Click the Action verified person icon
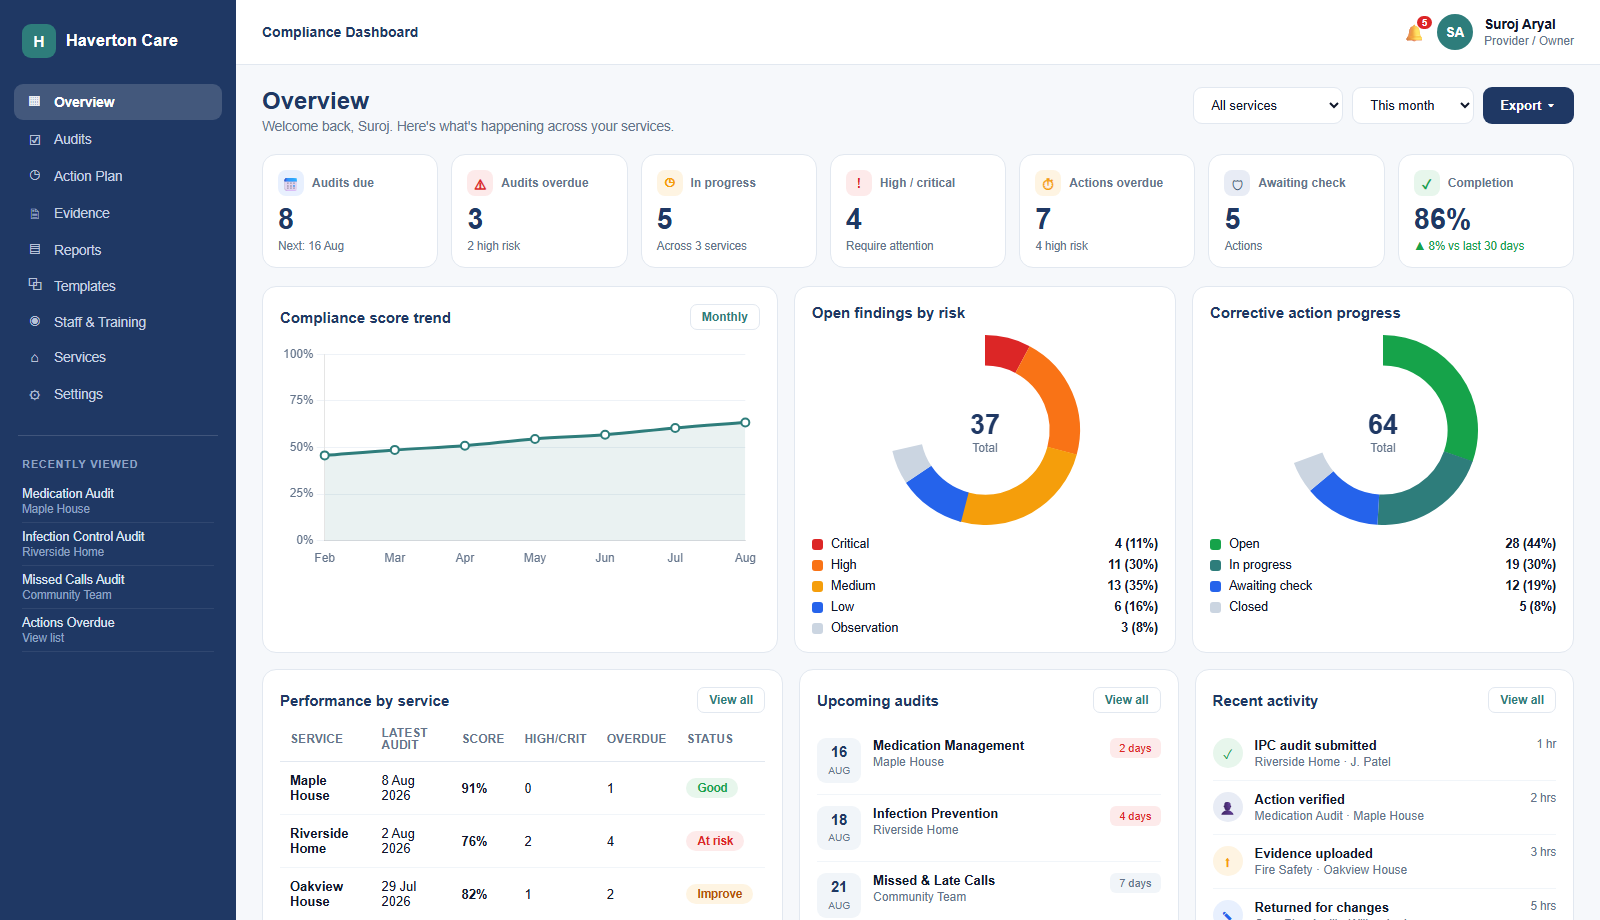Viewport: 1600px width, 920px height. [1228, 807]
